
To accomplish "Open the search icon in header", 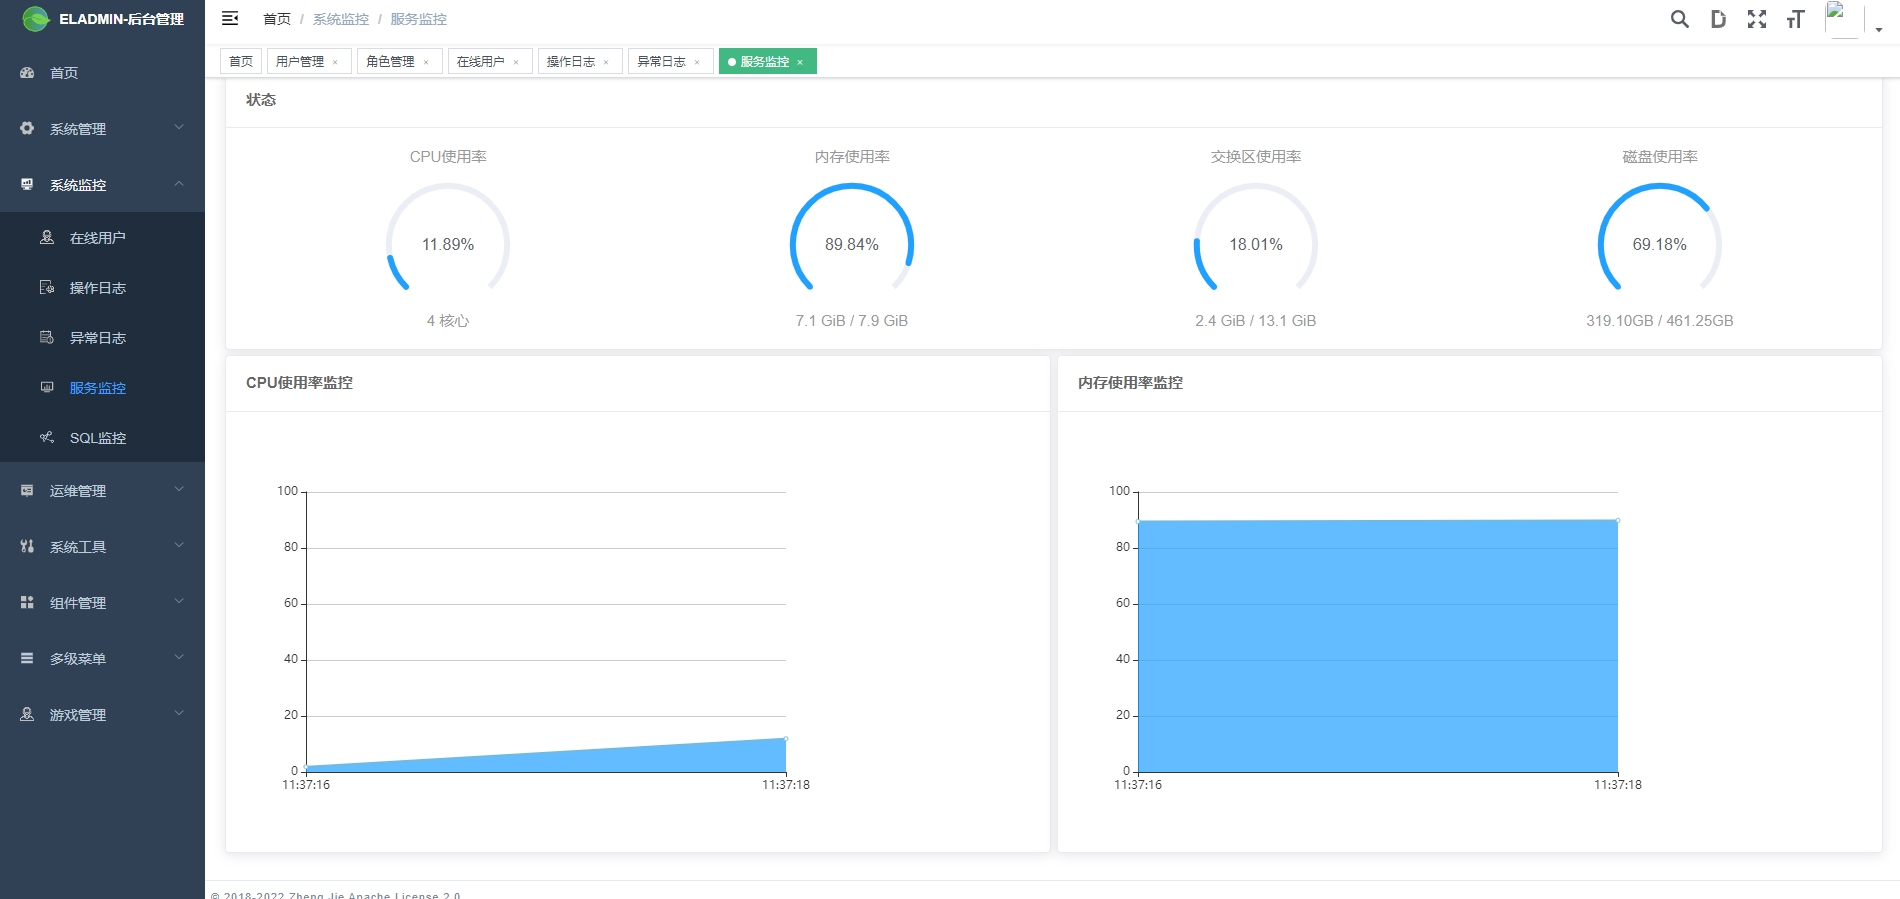I will click(x=1680, y=19).
